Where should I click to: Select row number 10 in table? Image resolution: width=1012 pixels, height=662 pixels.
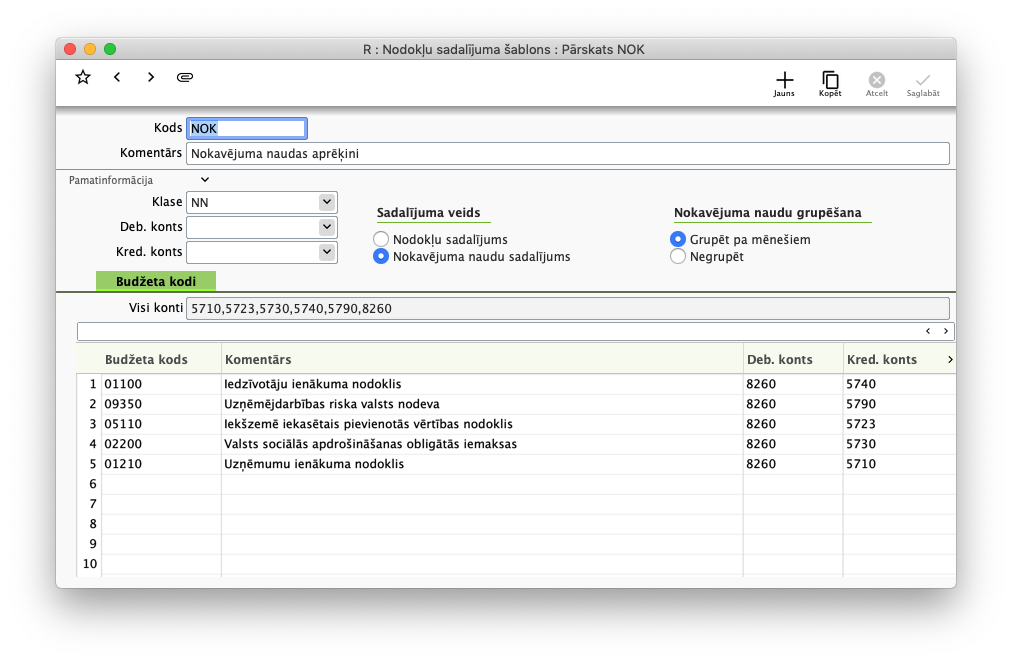[90, 564]
